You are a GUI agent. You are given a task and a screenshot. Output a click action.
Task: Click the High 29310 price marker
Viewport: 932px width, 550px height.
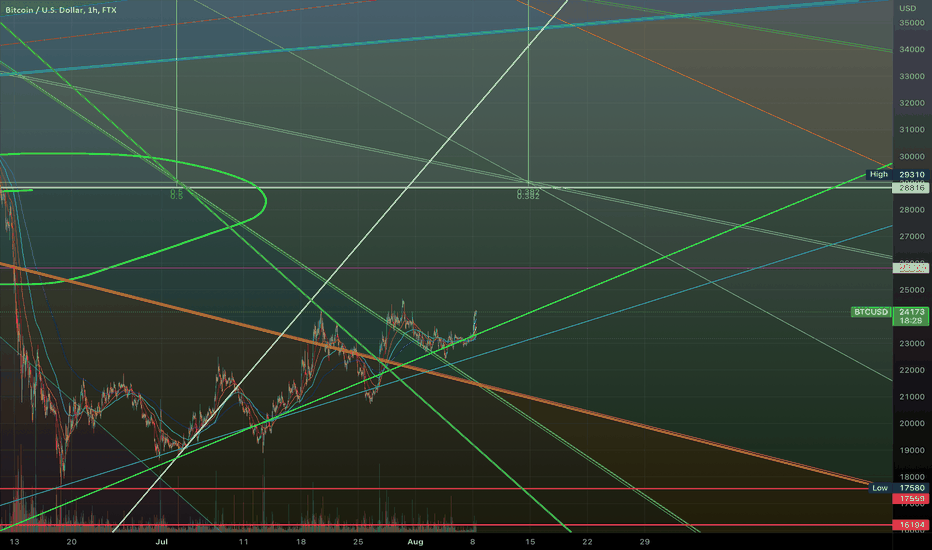click(898, 174)
